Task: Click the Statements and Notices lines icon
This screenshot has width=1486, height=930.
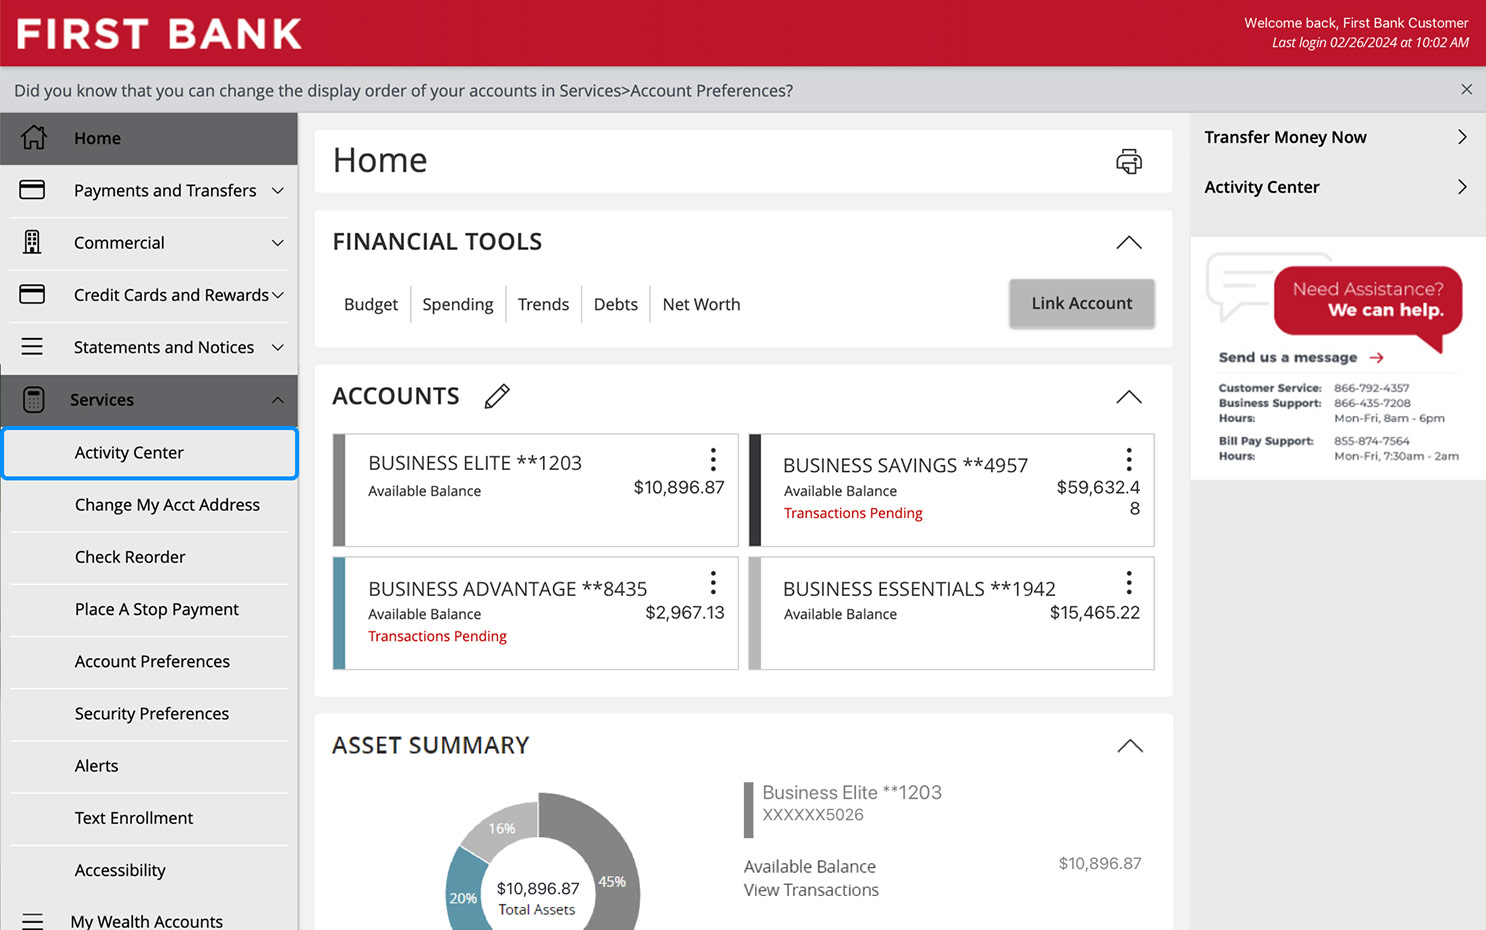Action: pos(32,347)
